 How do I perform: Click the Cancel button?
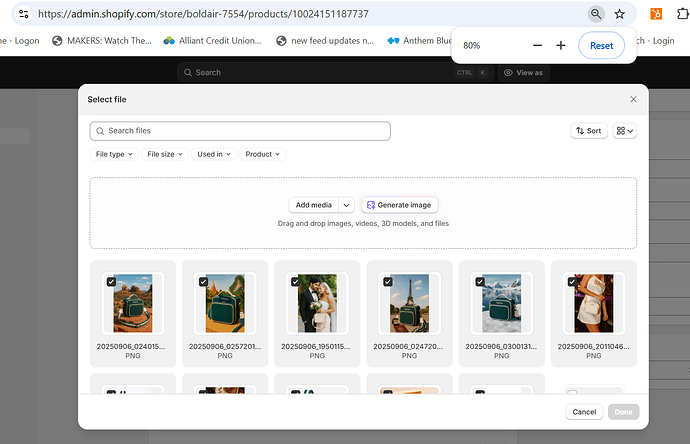pos(584,412)
